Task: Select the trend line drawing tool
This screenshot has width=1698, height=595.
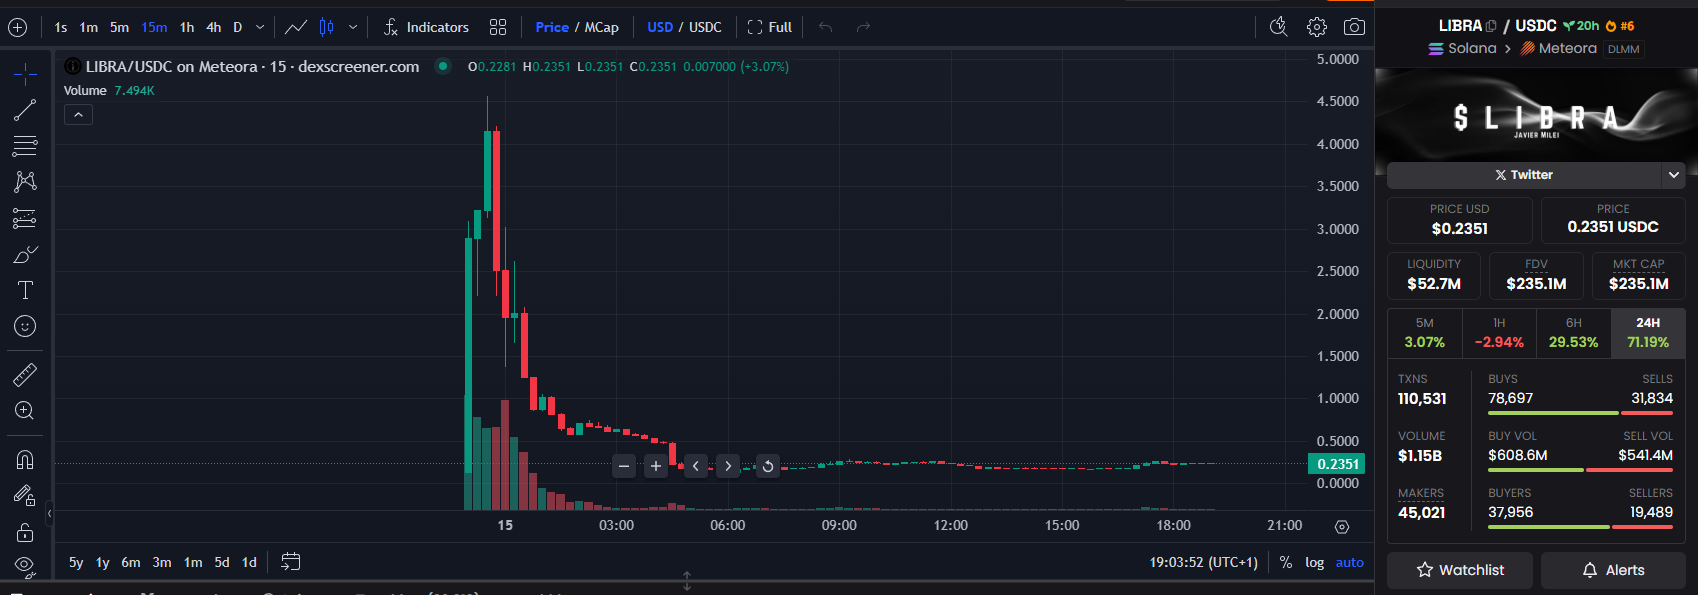Action: [25, 110]
